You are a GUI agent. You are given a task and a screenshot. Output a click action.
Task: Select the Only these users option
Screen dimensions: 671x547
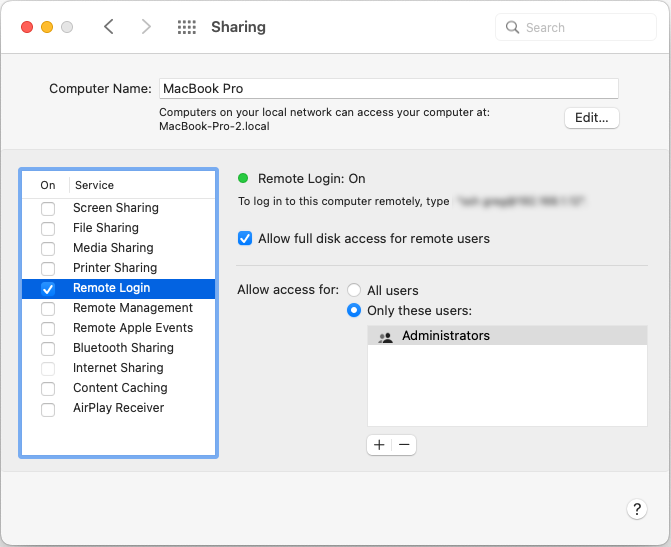click(354, 310)
